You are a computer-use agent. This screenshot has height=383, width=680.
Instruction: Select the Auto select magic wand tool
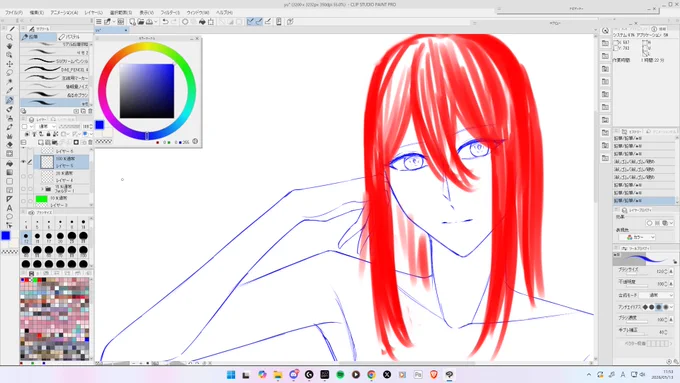pyautogui.click(x=9, y=82)
